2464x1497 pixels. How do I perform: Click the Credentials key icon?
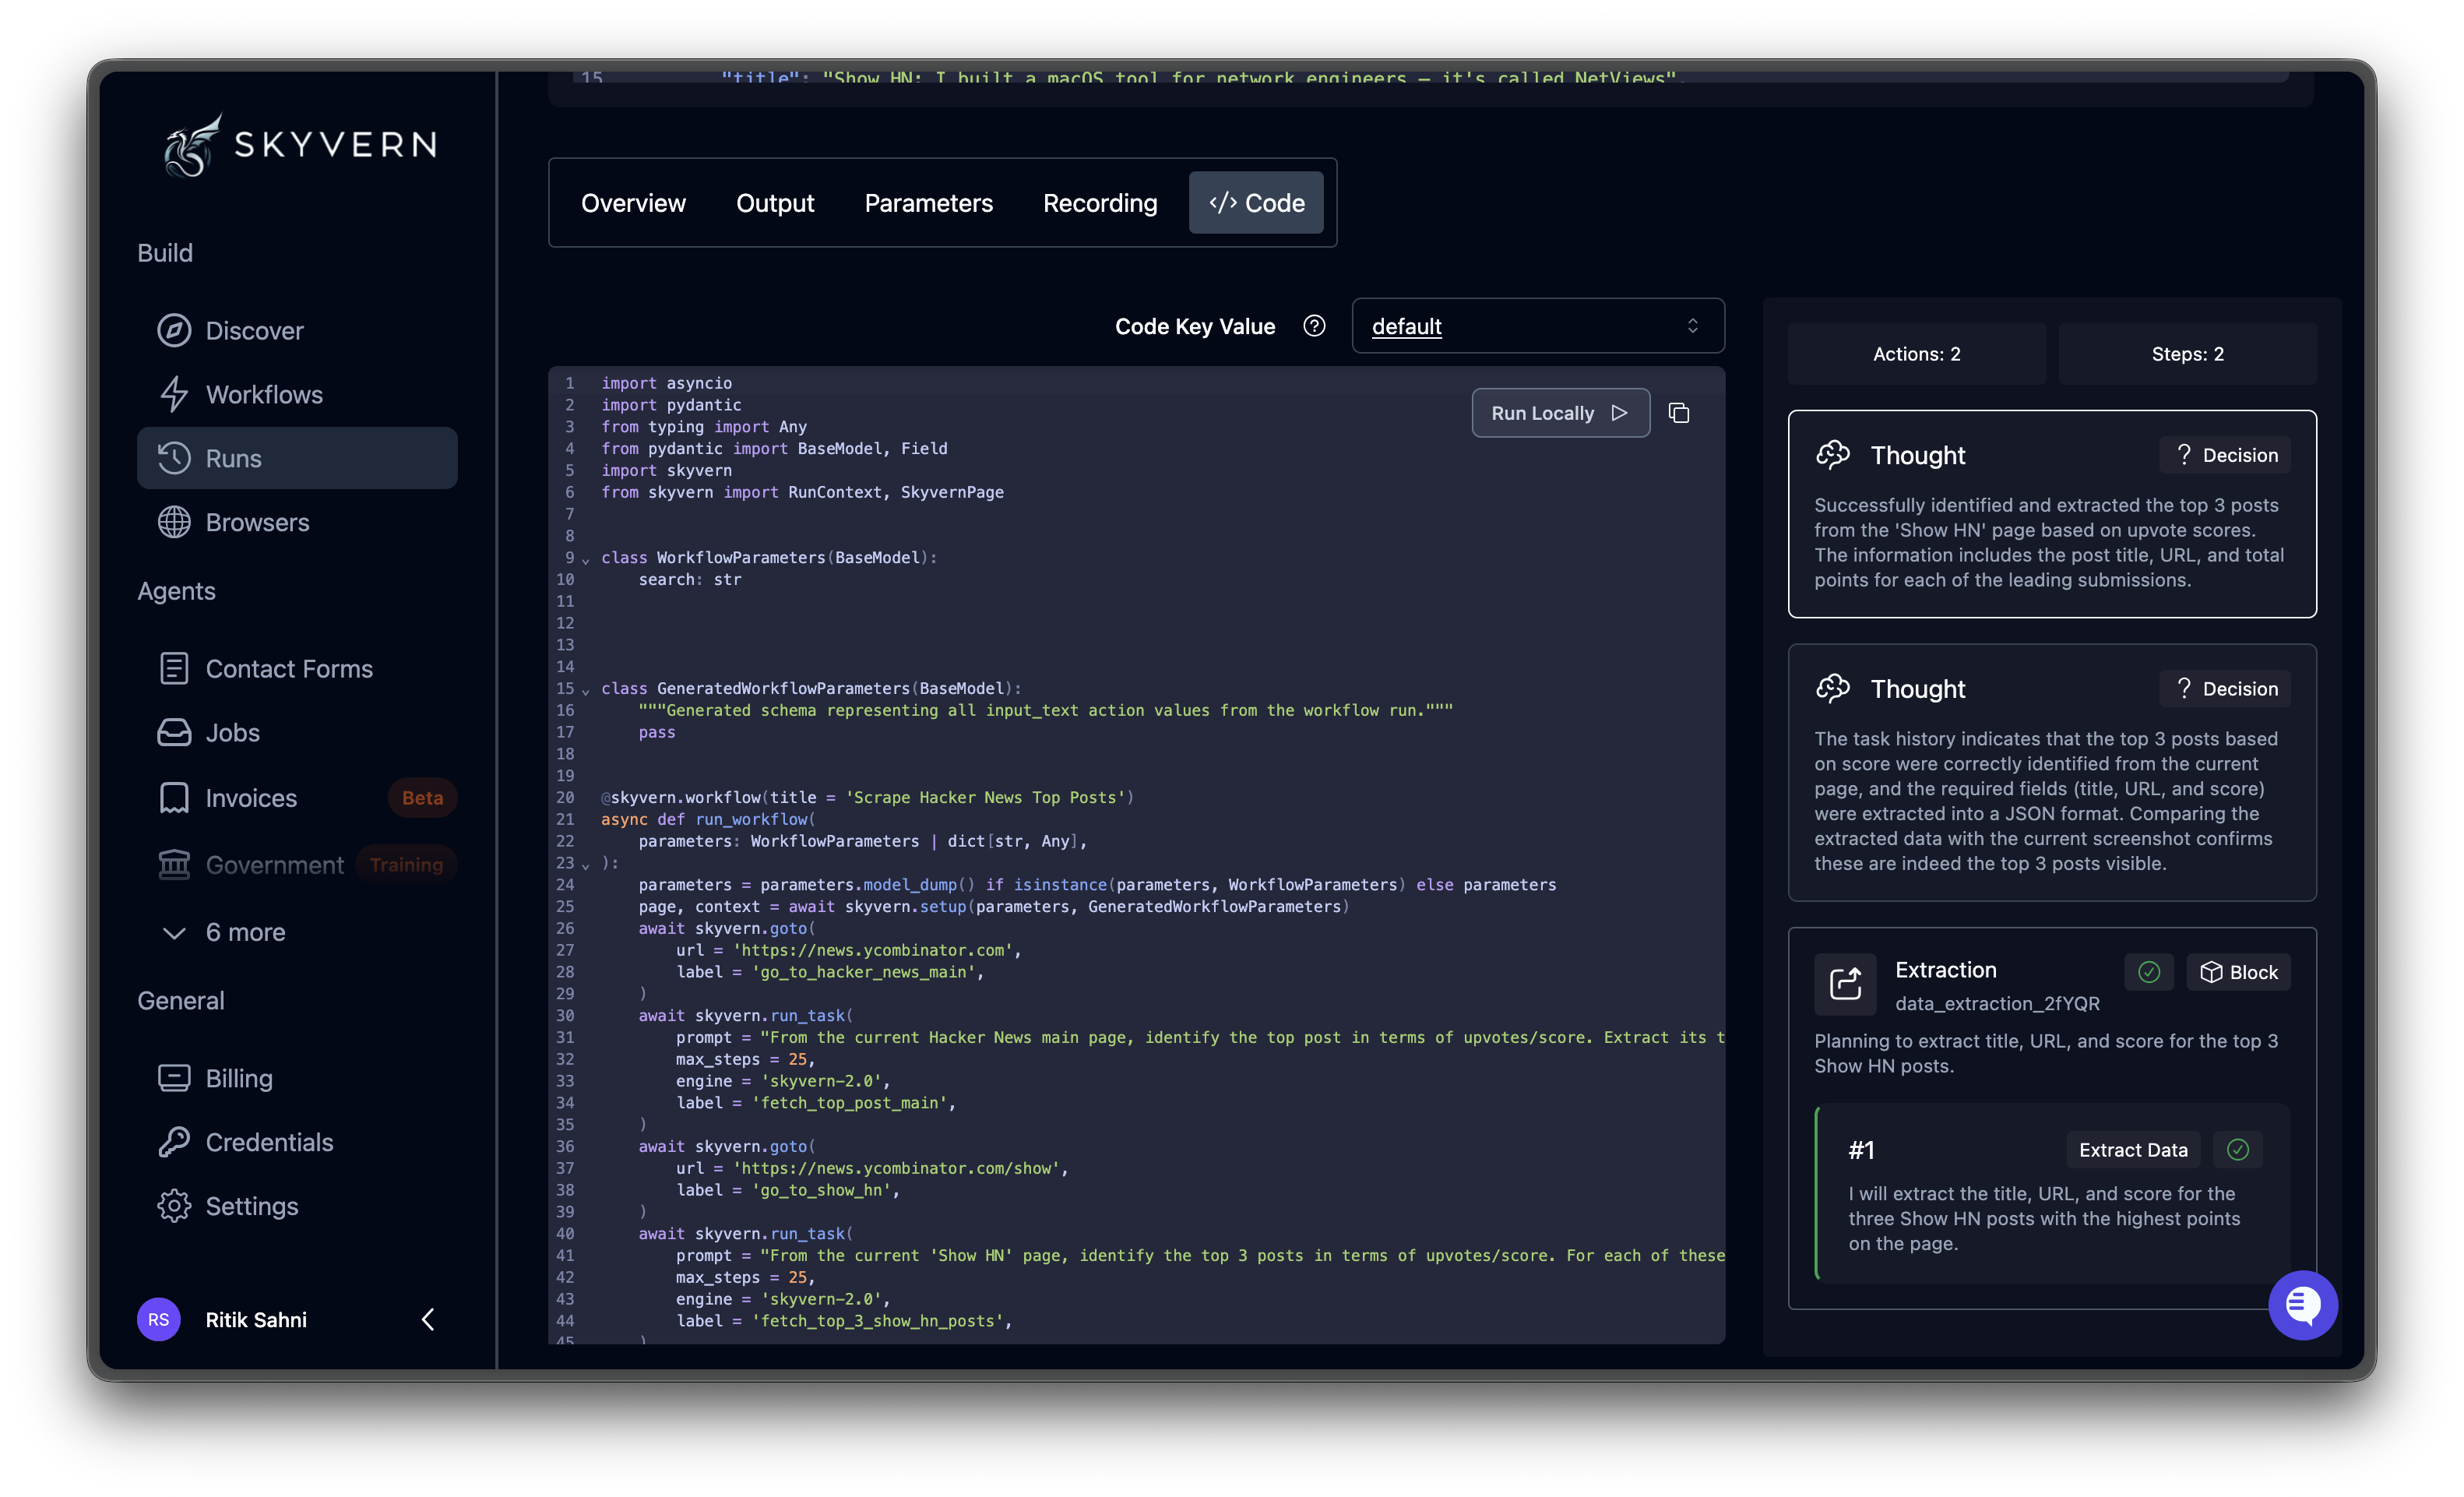click(x=175, y=1141)
